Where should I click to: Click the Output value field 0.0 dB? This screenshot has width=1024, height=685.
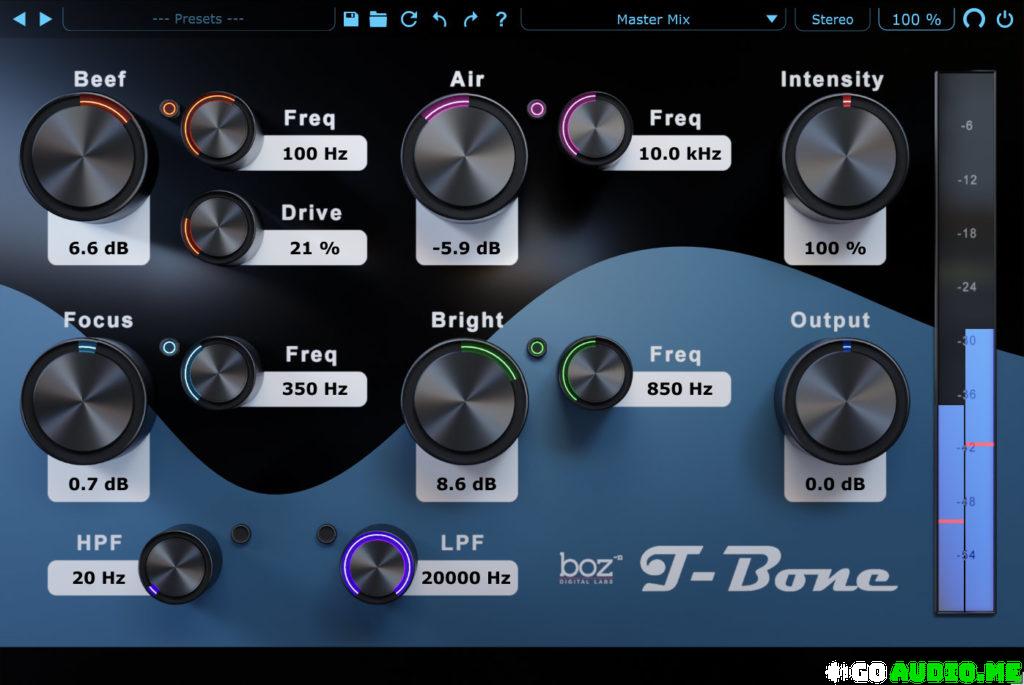(835, 484)
